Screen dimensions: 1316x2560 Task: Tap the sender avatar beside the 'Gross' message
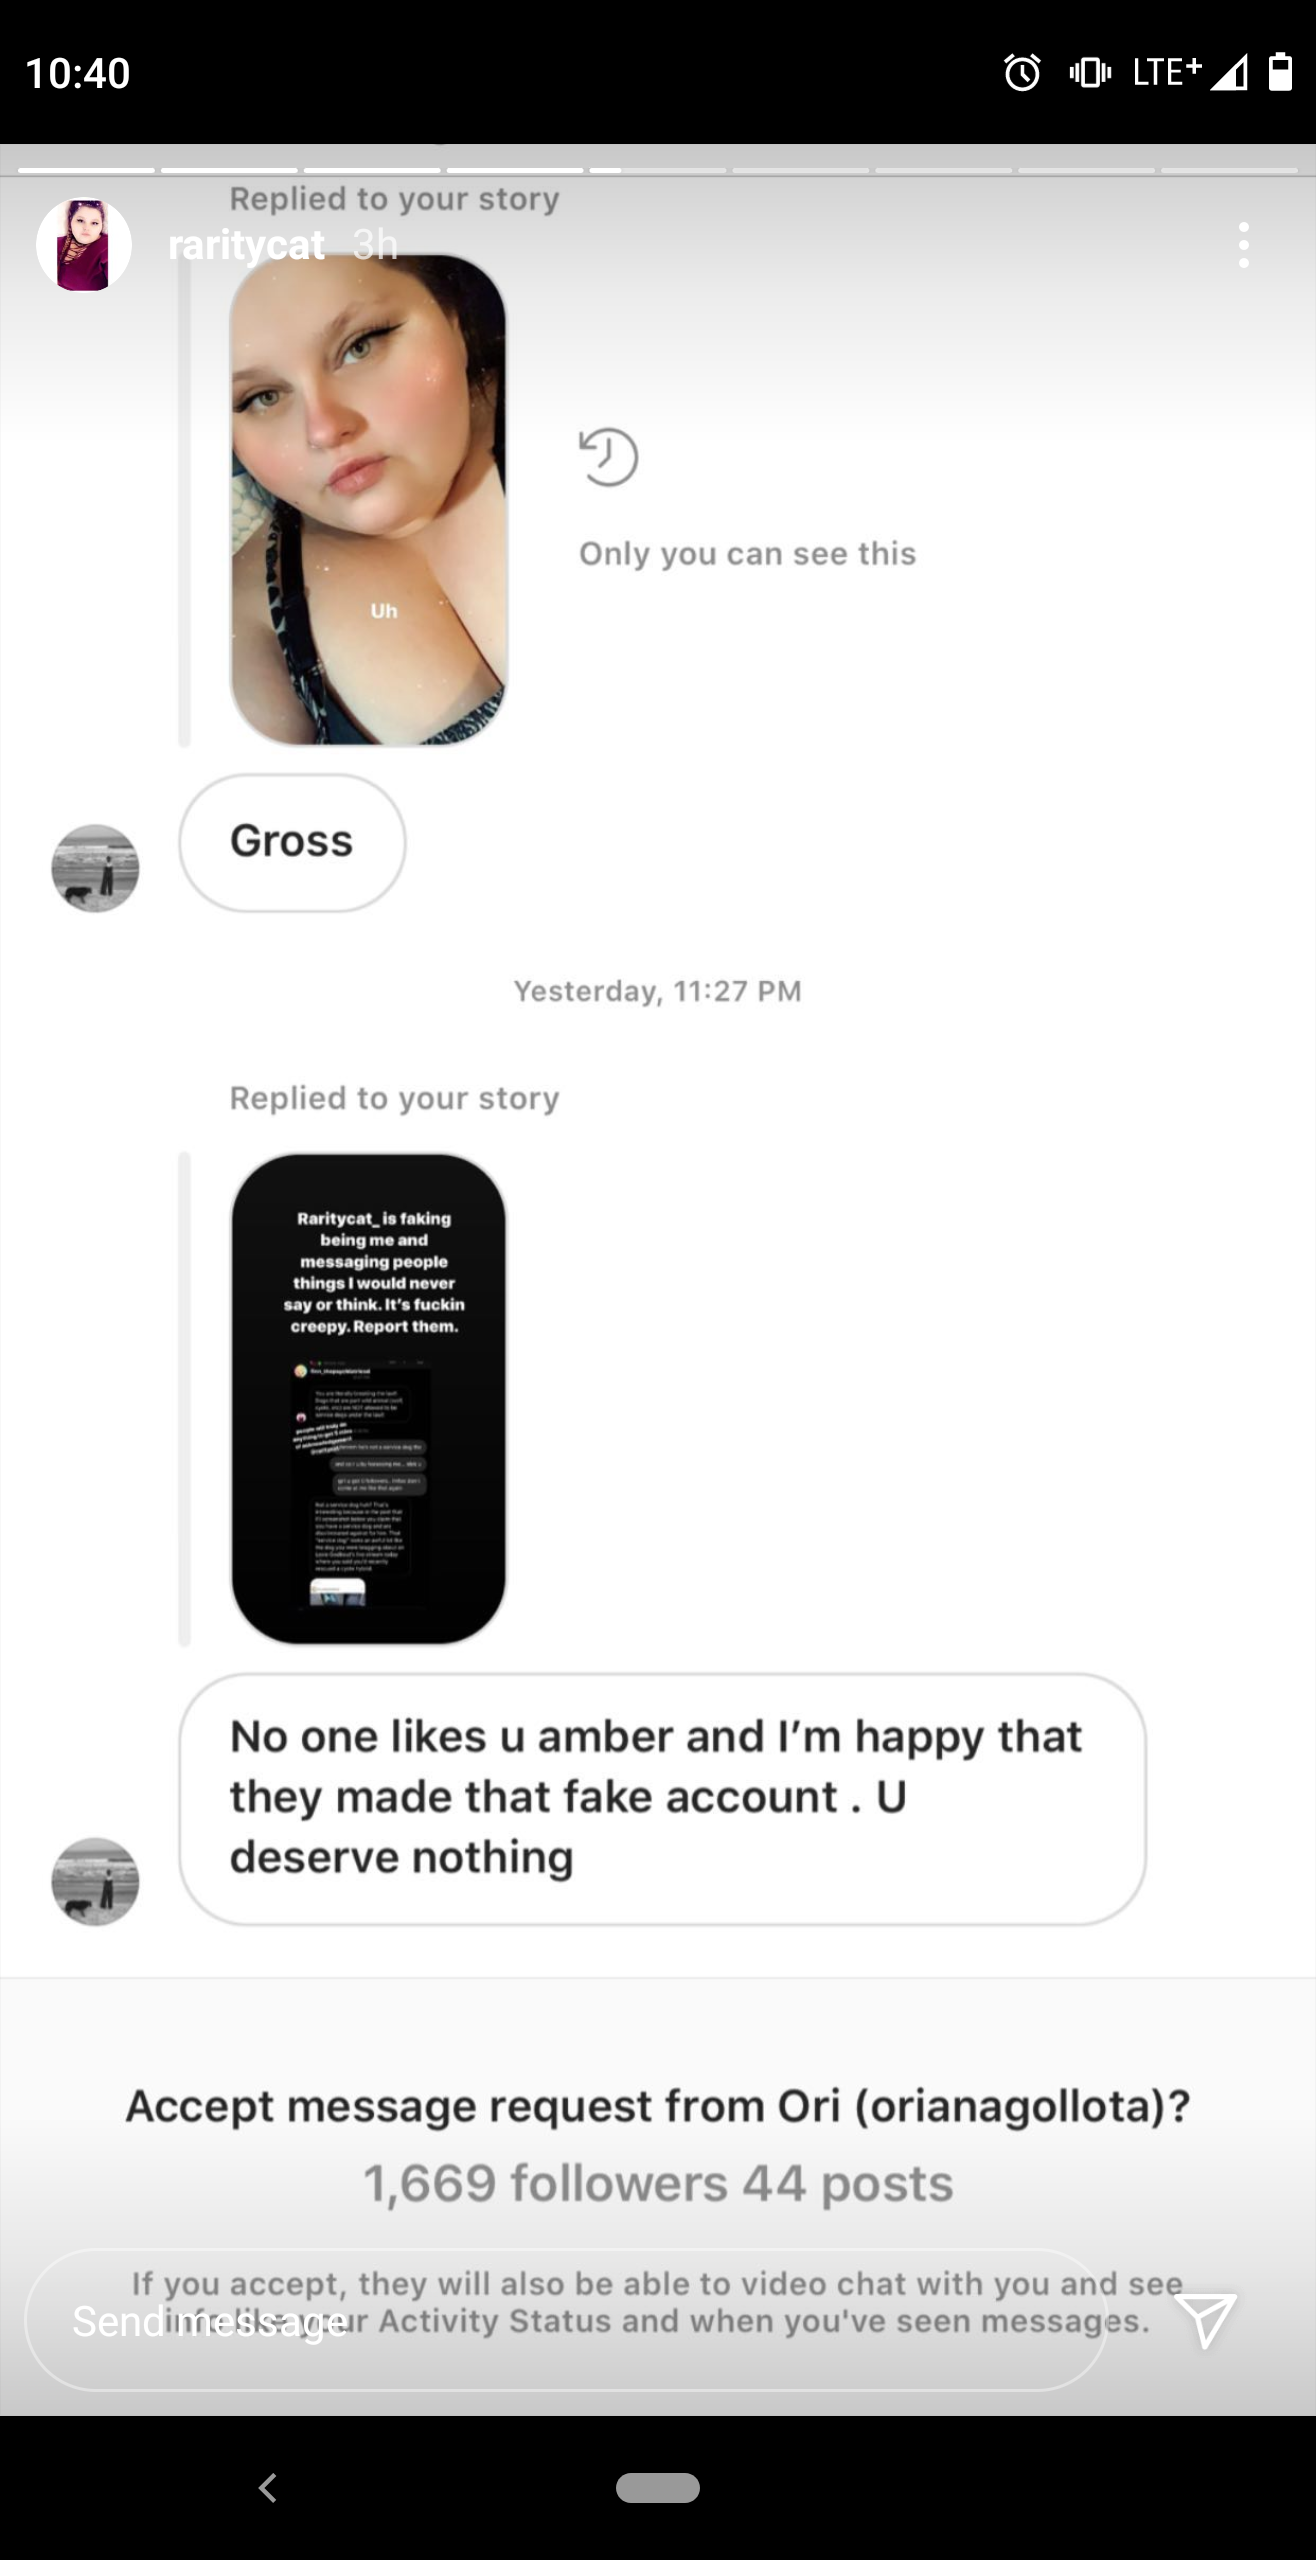[95, 868]
